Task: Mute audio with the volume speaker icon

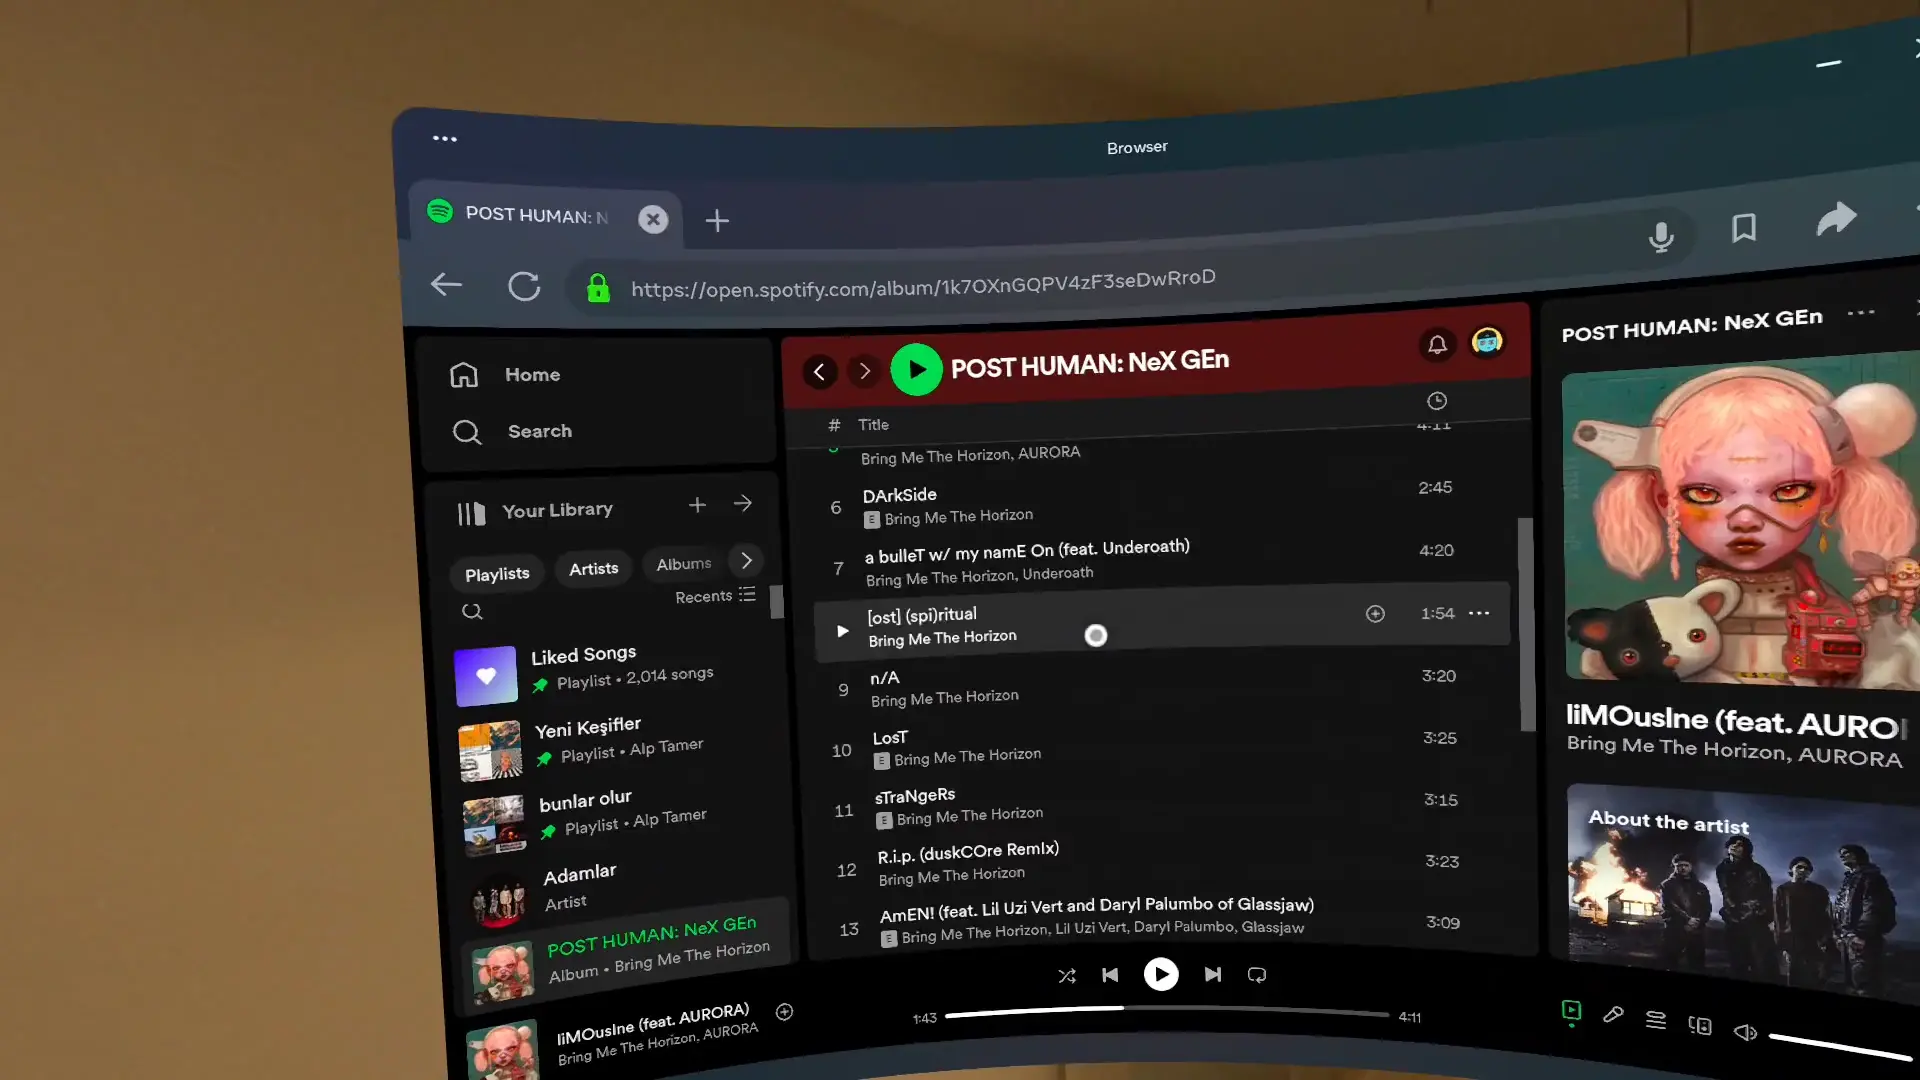Action: [x=1746, y=1031]
